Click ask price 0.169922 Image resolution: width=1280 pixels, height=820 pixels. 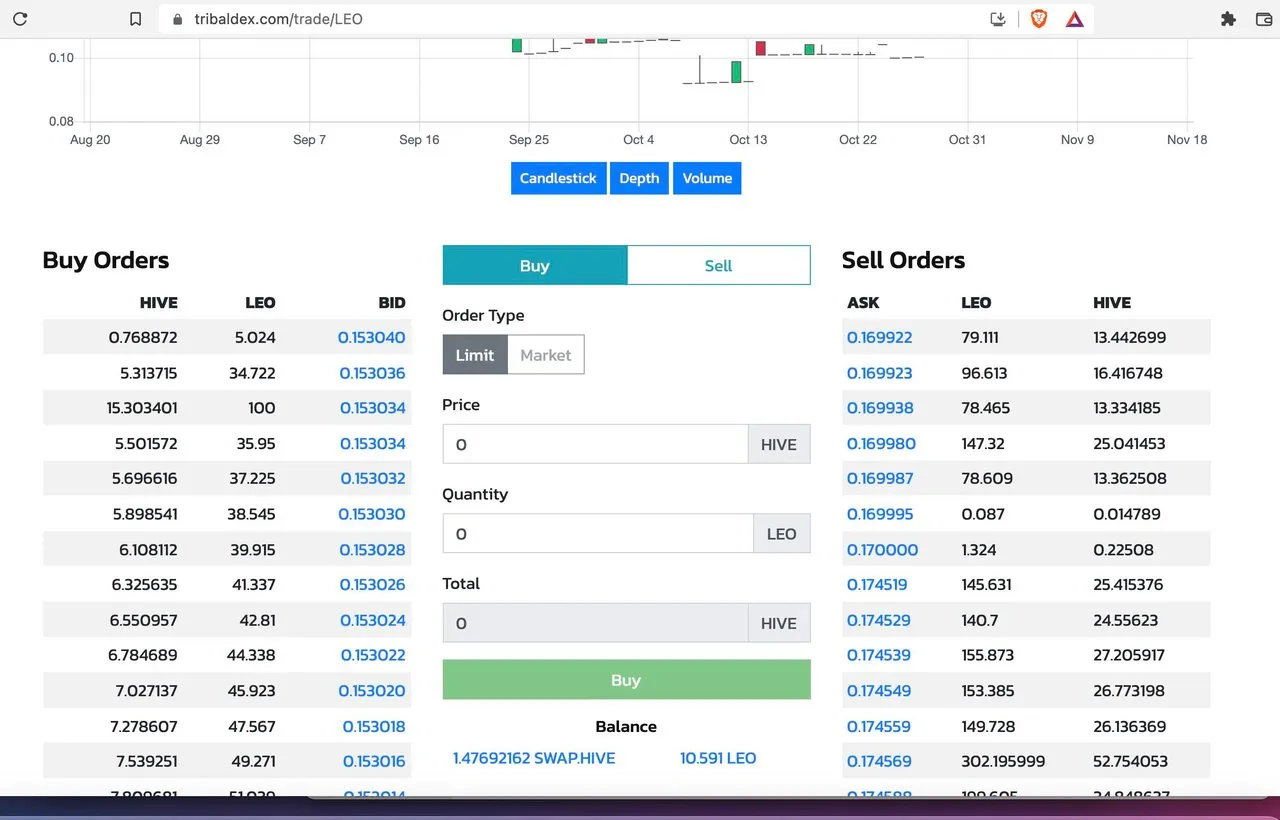coord(880,337)
